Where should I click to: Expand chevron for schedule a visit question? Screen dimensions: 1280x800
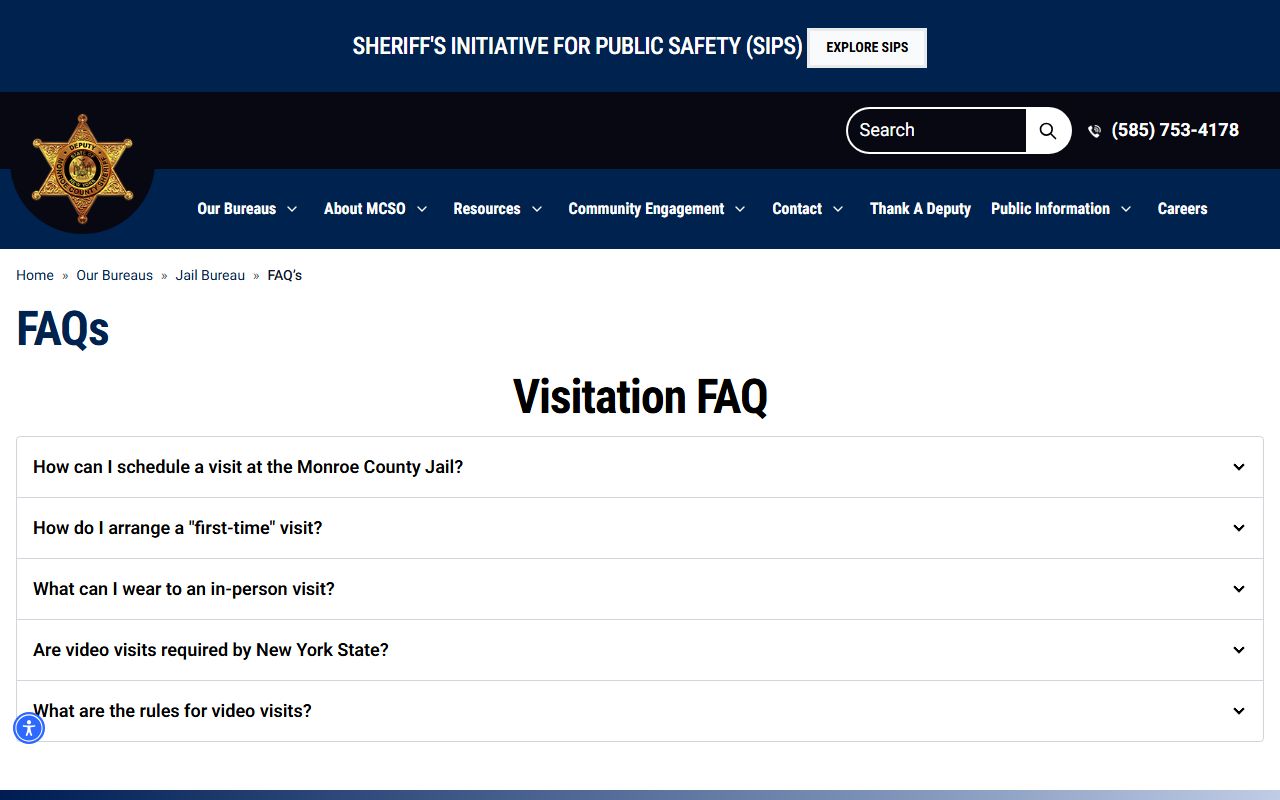tap(1239, 467)
